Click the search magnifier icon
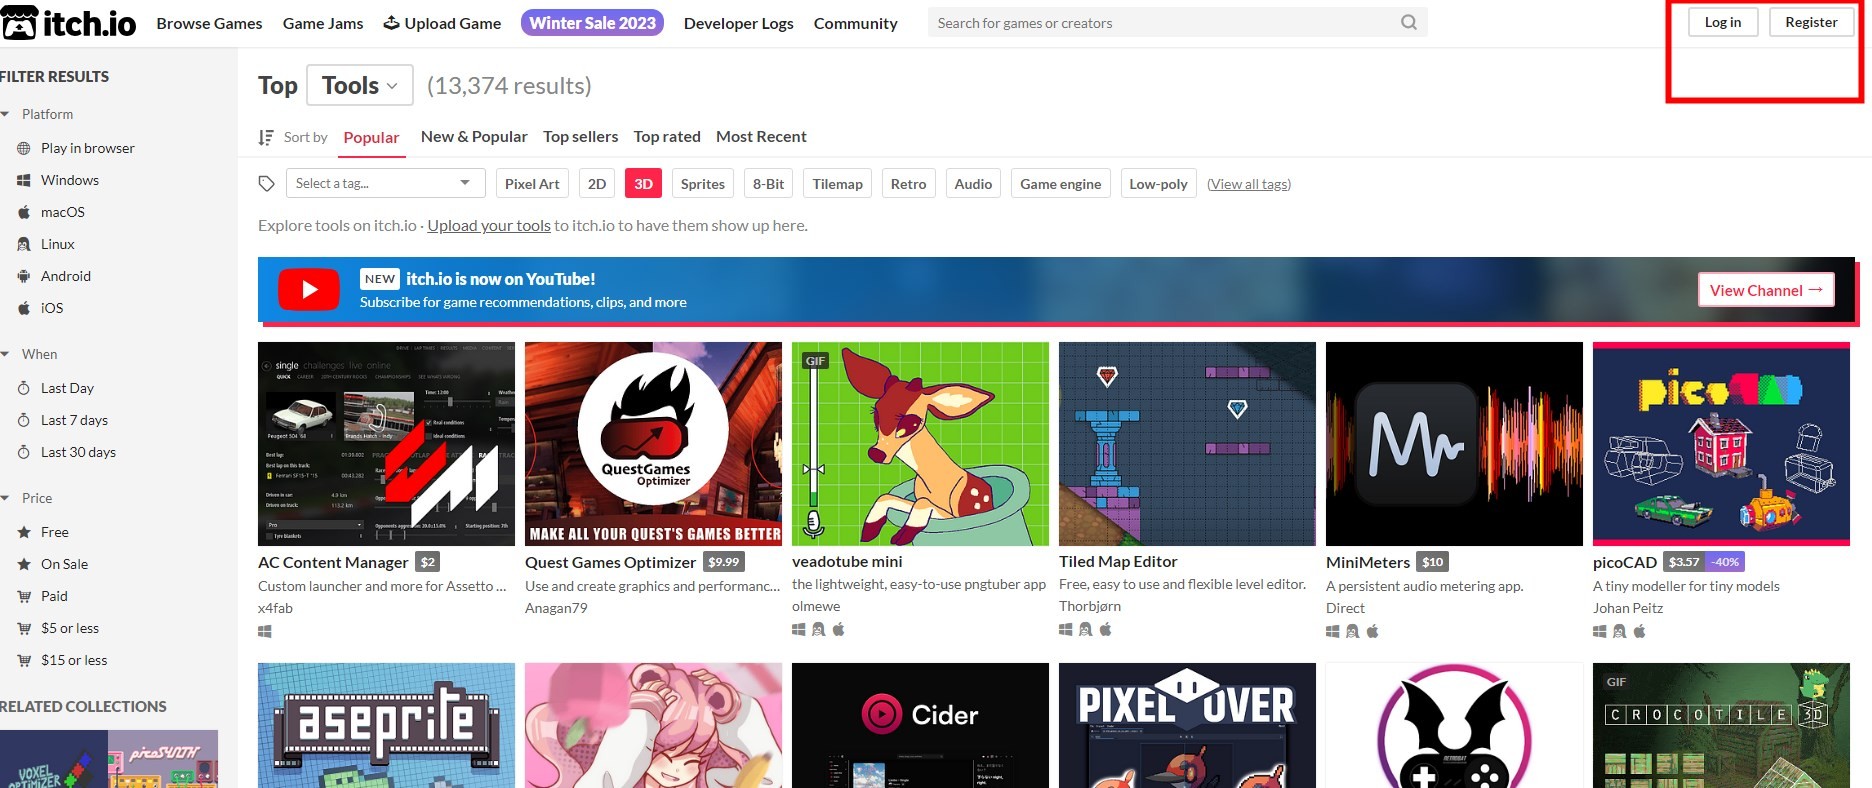The height and width of the screenshot is (788, 1872). pos(1408,22)
